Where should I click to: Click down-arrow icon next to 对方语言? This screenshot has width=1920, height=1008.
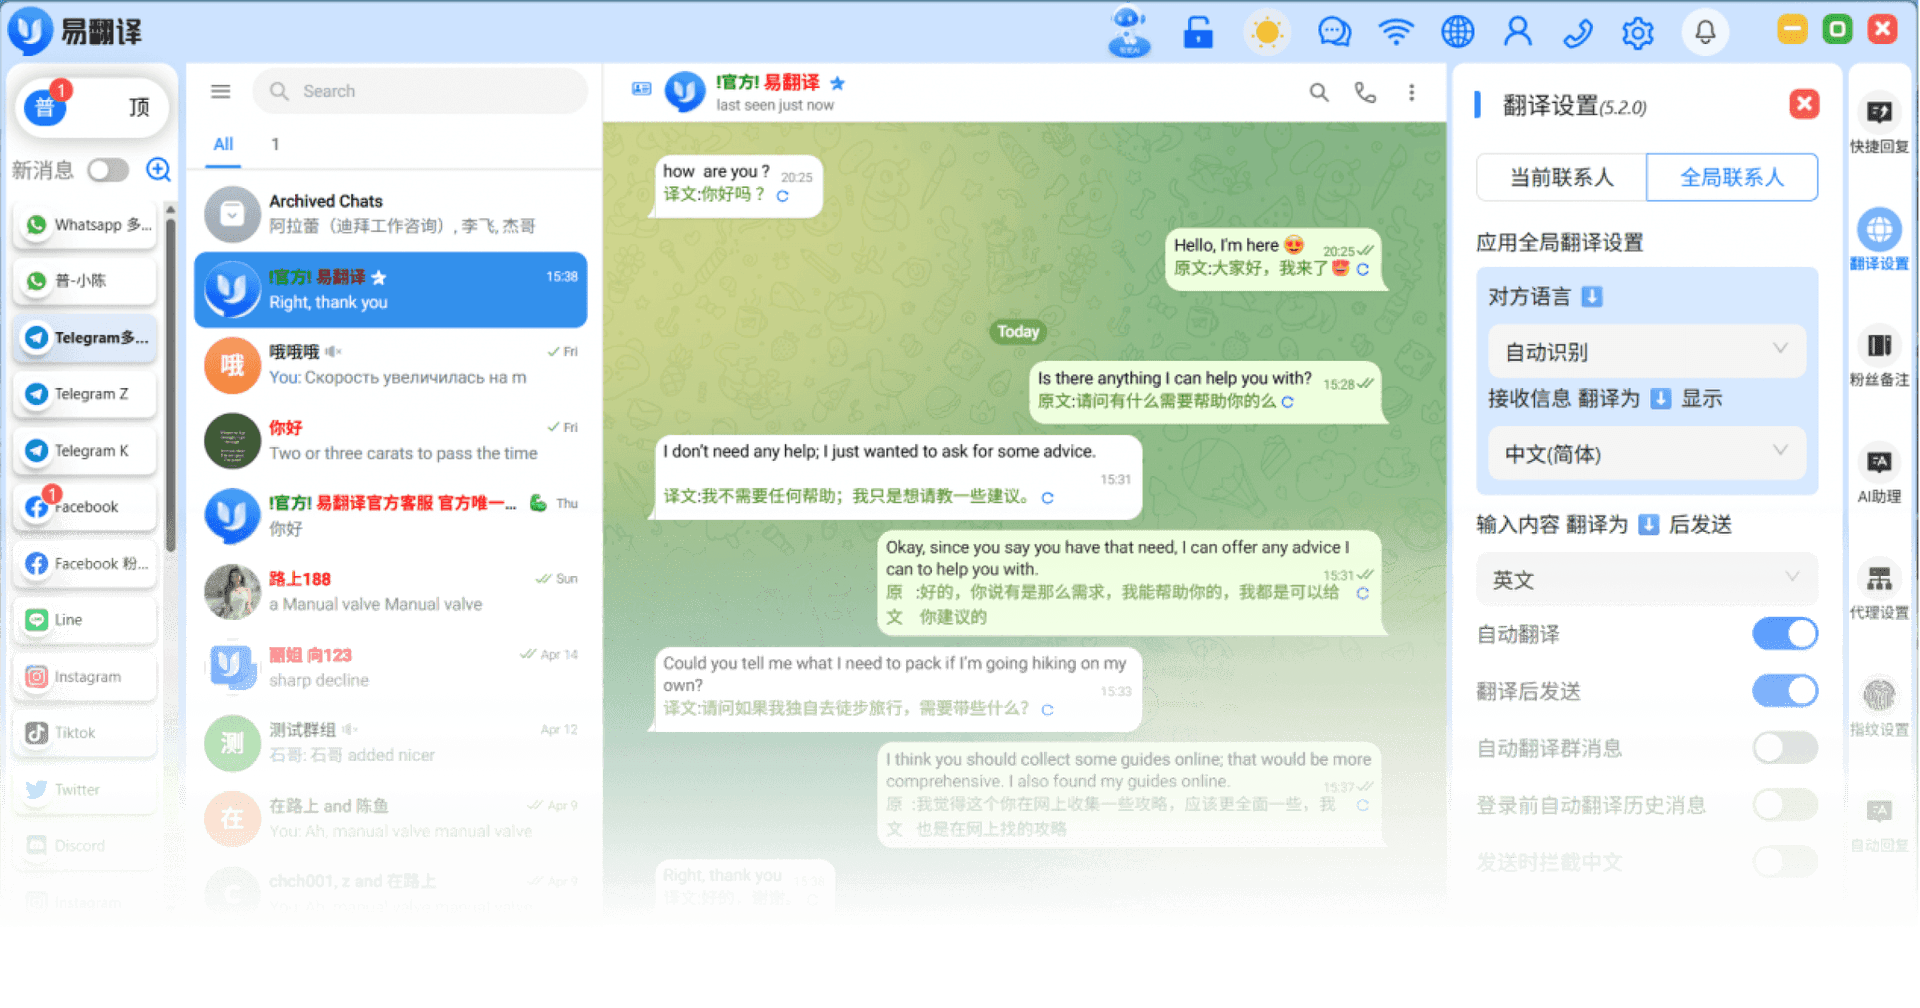[x=1592, y=297]
